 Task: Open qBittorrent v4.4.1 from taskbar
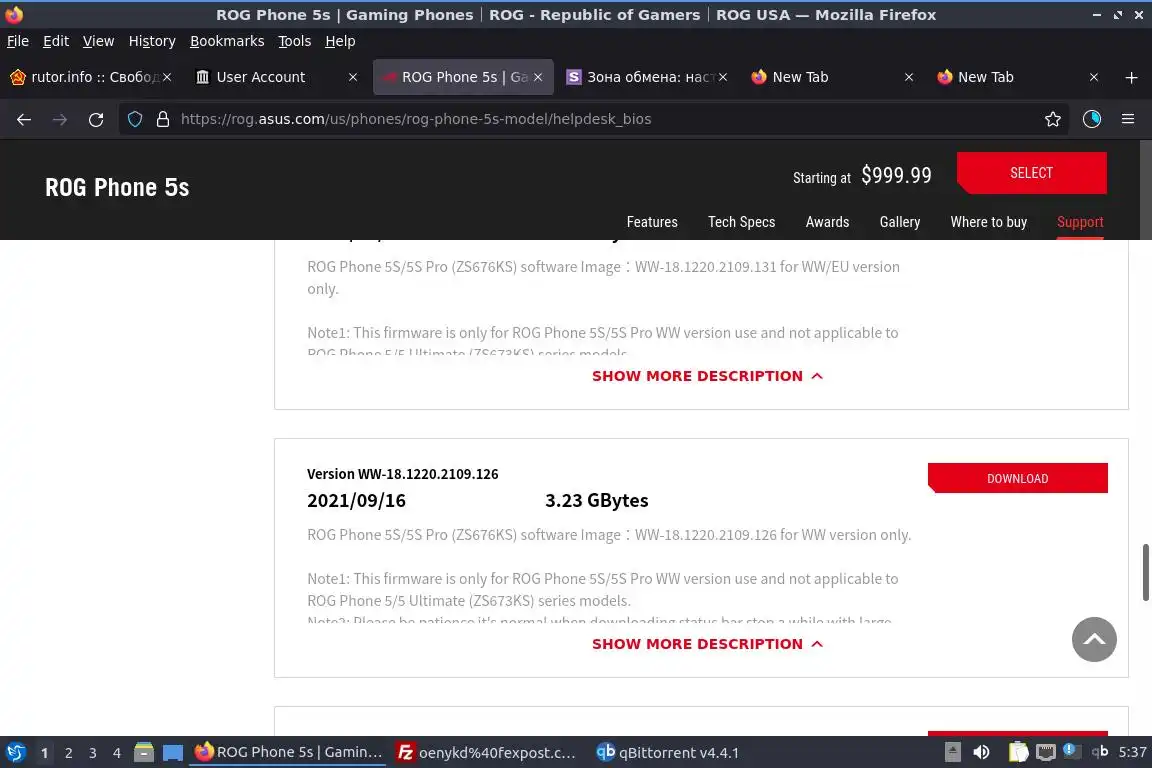coord(668,753)
